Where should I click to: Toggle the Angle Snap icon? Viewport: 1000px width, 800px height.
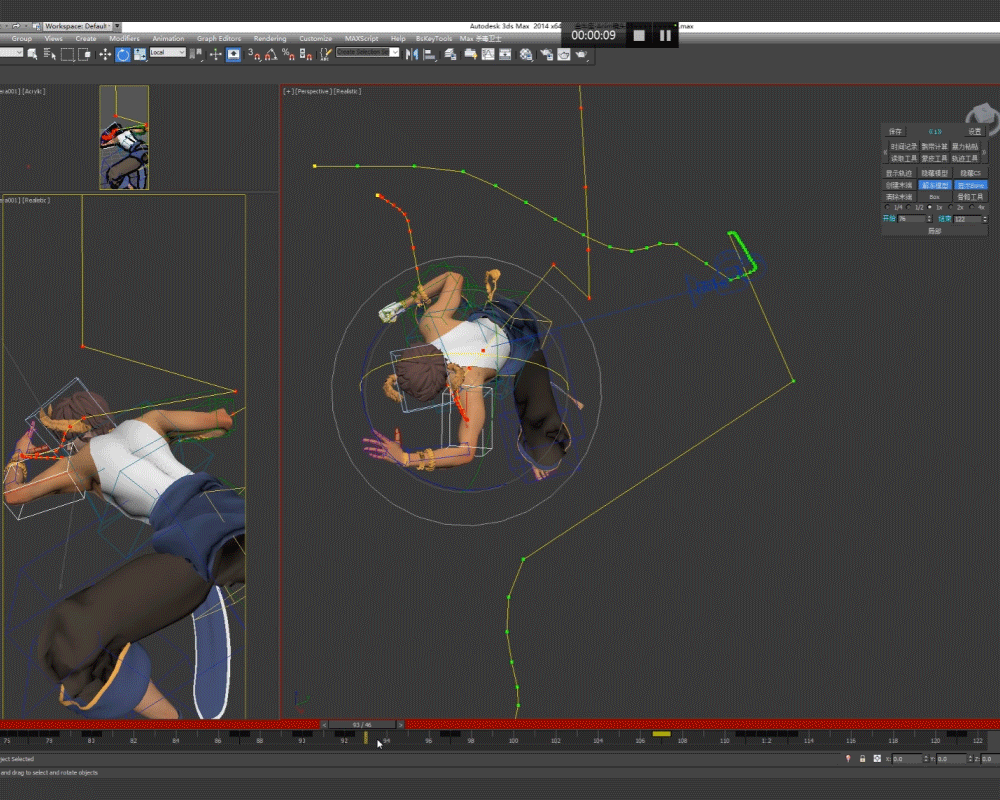click(271, 55)
